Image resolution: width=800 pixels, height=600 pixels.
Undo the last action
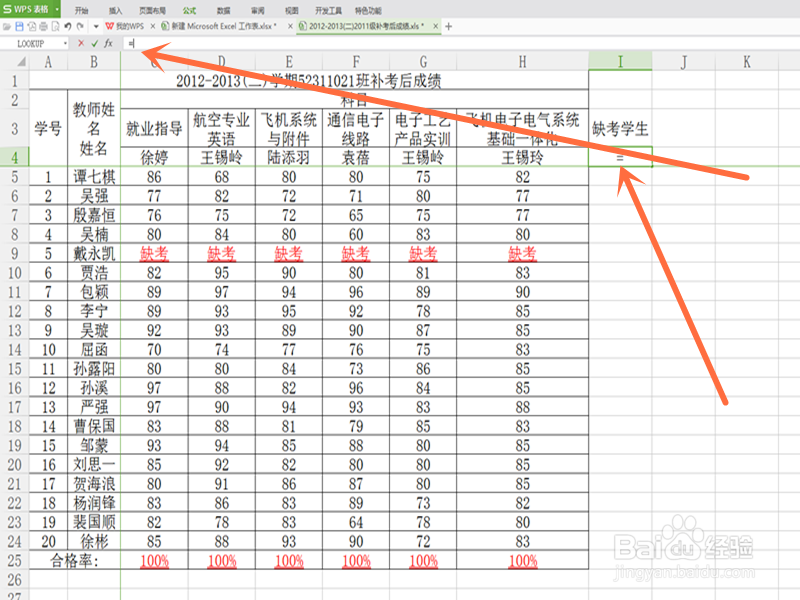pos(68,27)
